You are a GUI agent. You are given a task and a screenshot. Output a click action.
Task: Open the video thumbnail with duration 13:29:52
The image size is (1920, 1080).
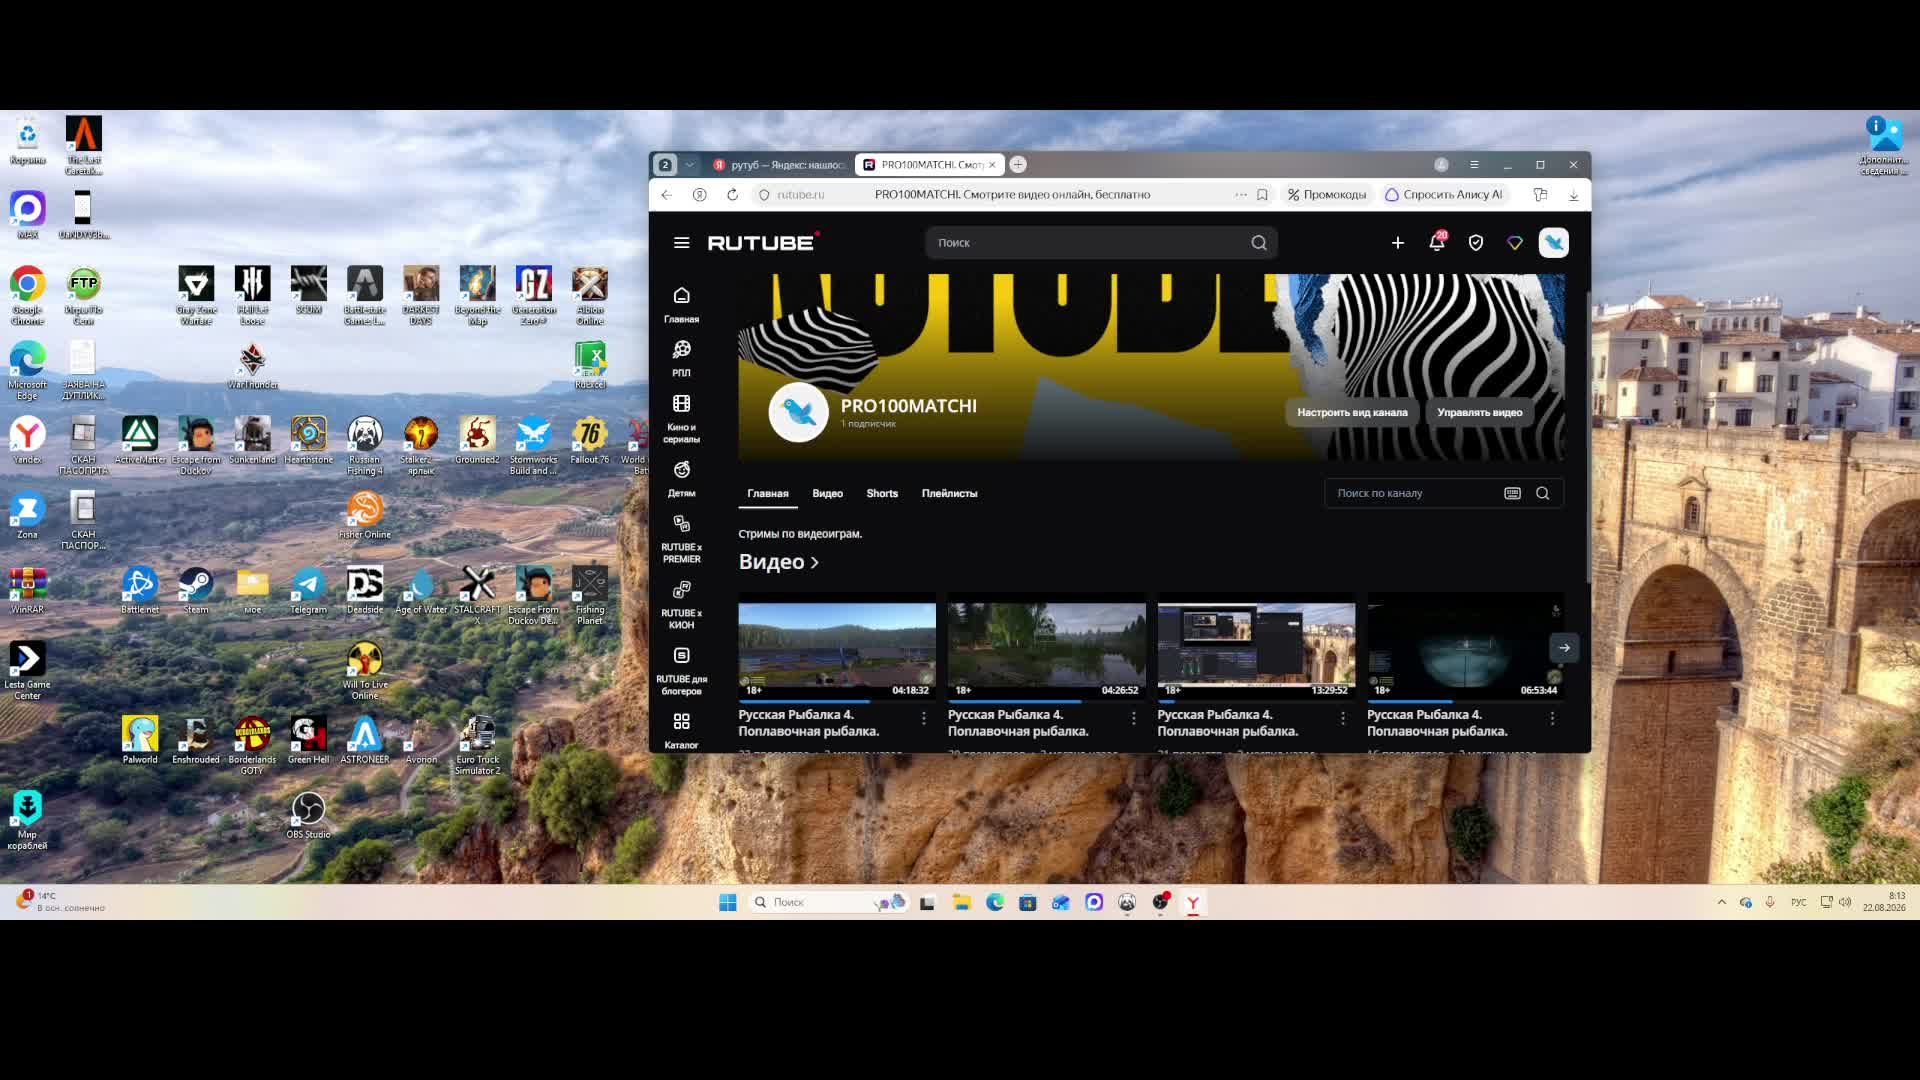pyautogui.click(x=1256, y=648)
